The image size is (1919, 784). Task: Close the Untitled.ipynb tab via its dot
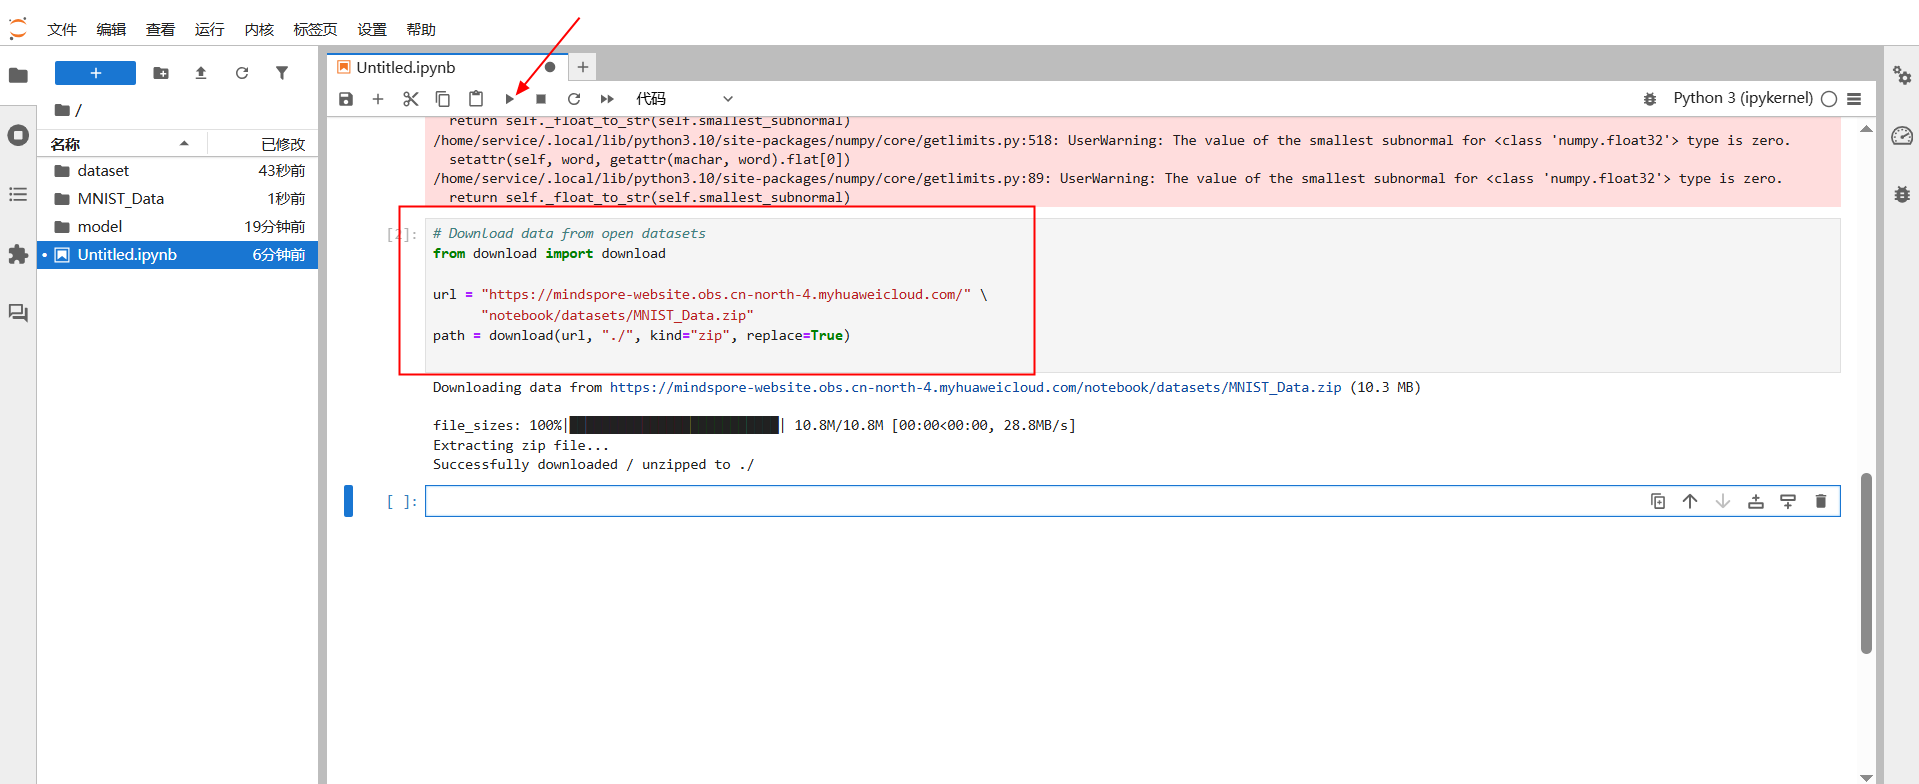click(x=550, y=67)
